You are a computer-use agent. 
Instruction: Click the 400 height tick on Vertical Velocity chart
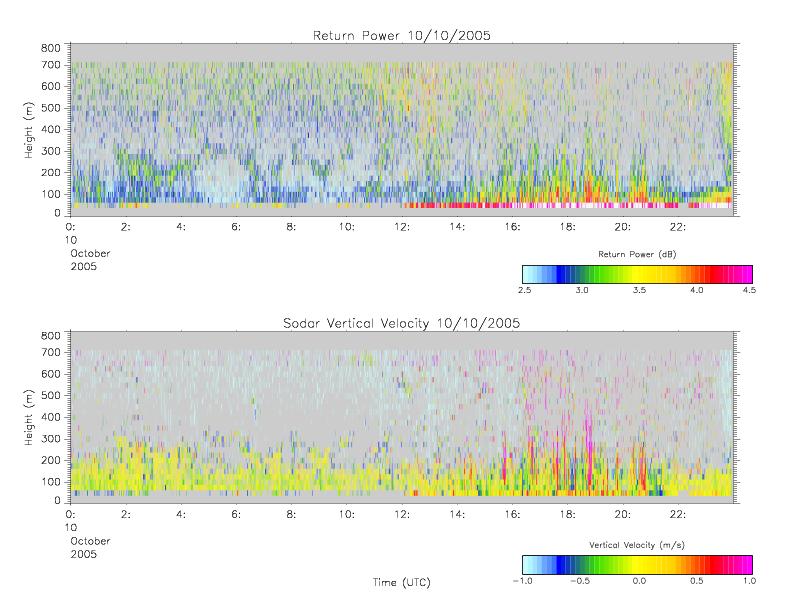tap(50, 417)
